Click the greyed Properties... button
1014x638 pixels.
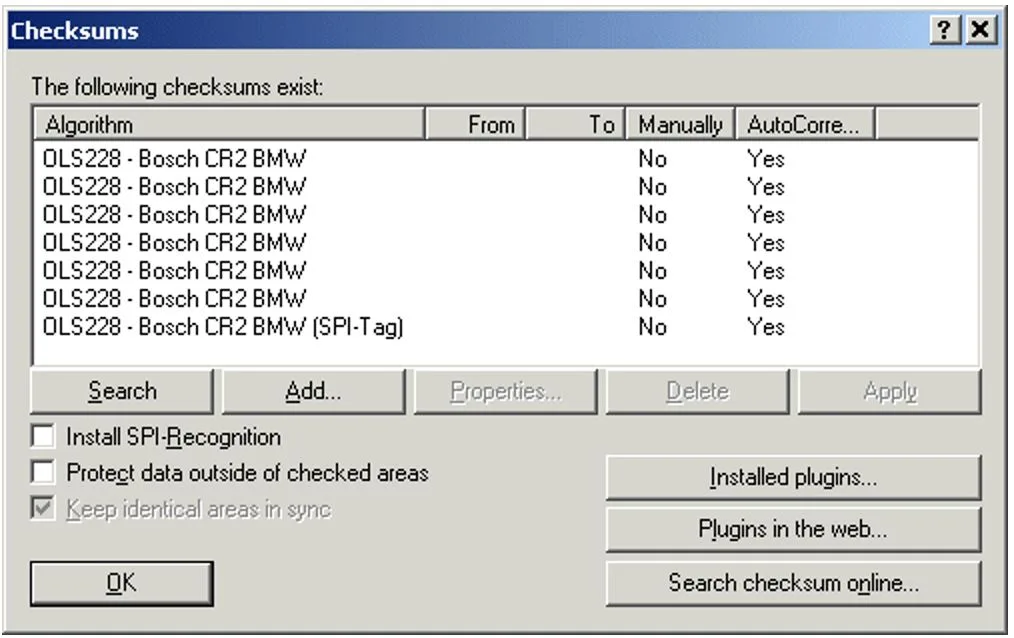coord(506,391)
